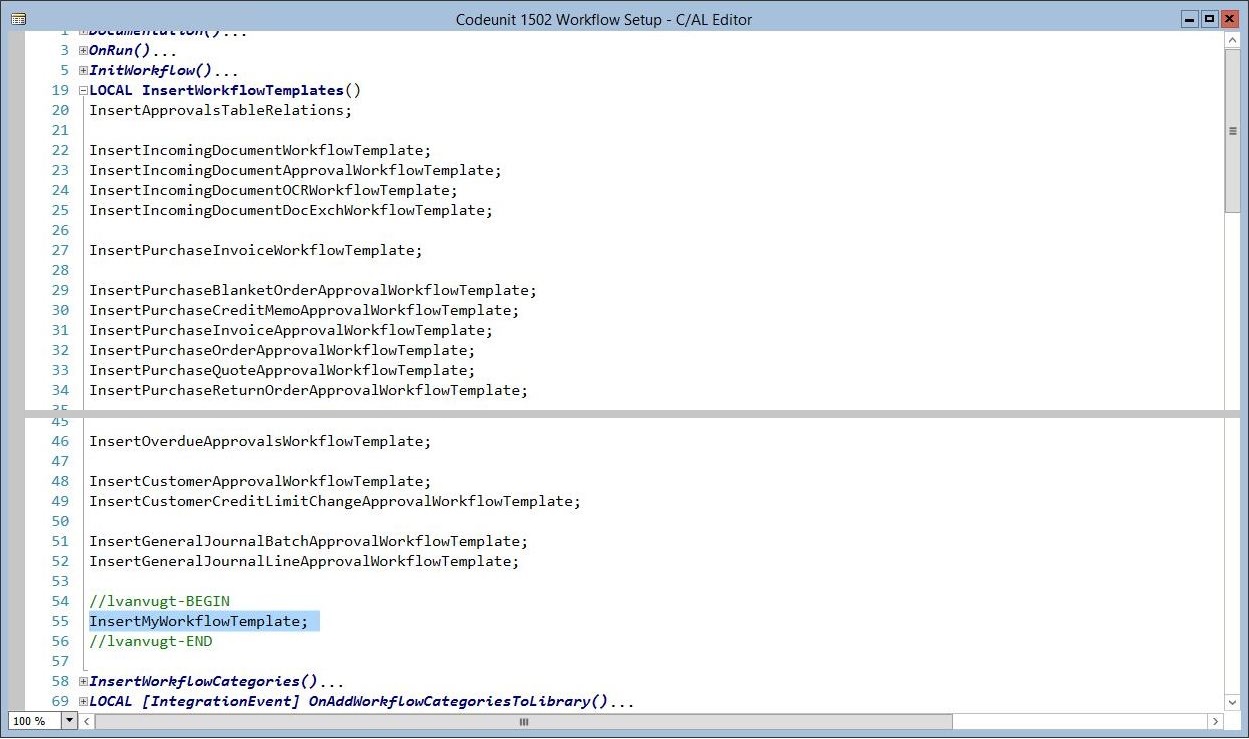Click InsertPurchaseQuoteApprovalWorkflowTemplate; line
1249x739 pixels.
click(282, 370)
